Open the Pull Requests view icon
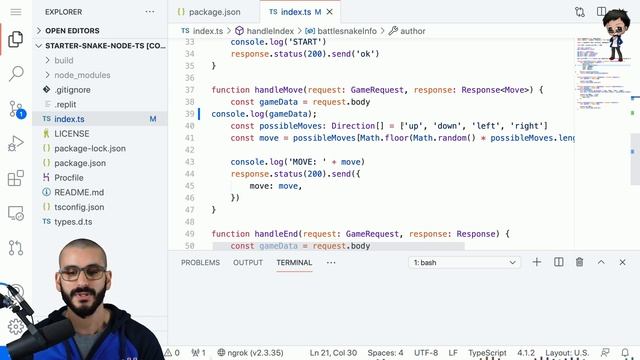This screenshot has width=640, height=360. 16,248
